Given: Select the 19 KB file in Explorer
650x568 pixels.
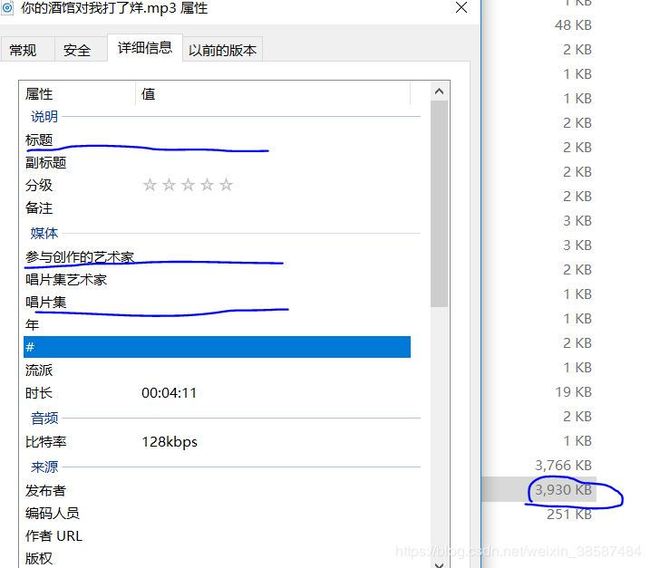Looking at the screenshot, I should pyautogui.click(x=573, y=392).
